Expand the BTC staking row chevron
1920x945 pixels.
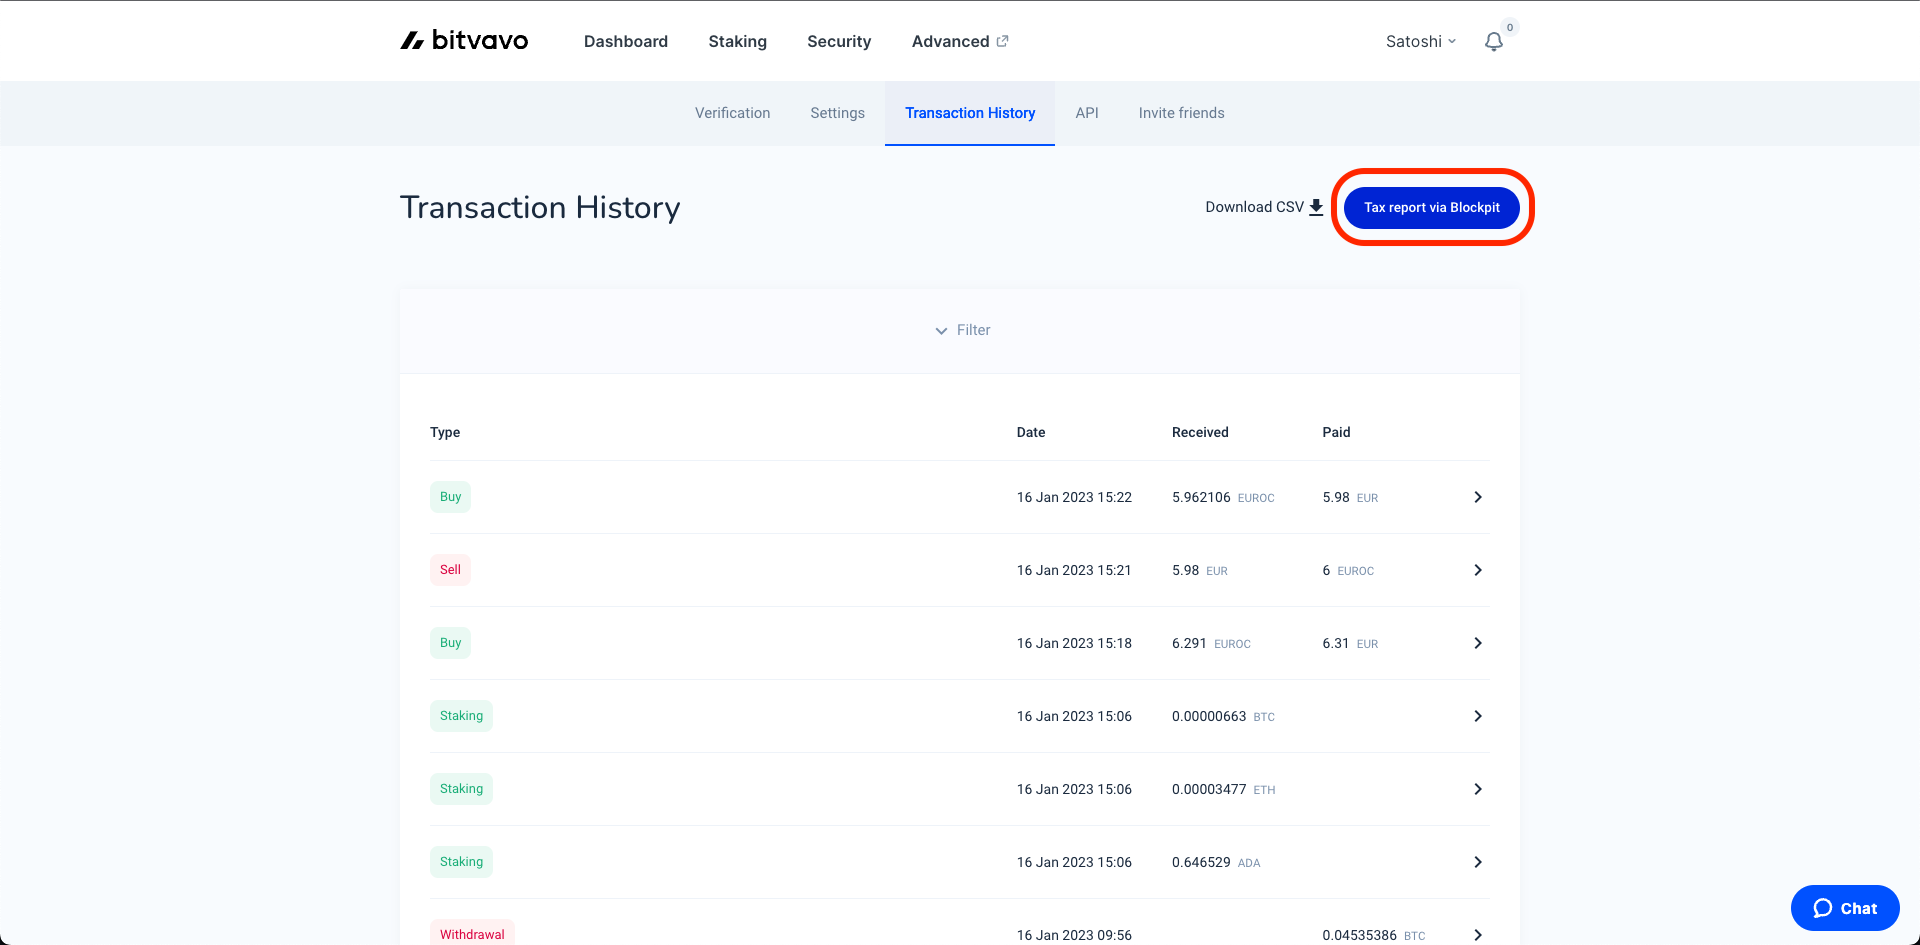pos(1478,716)
